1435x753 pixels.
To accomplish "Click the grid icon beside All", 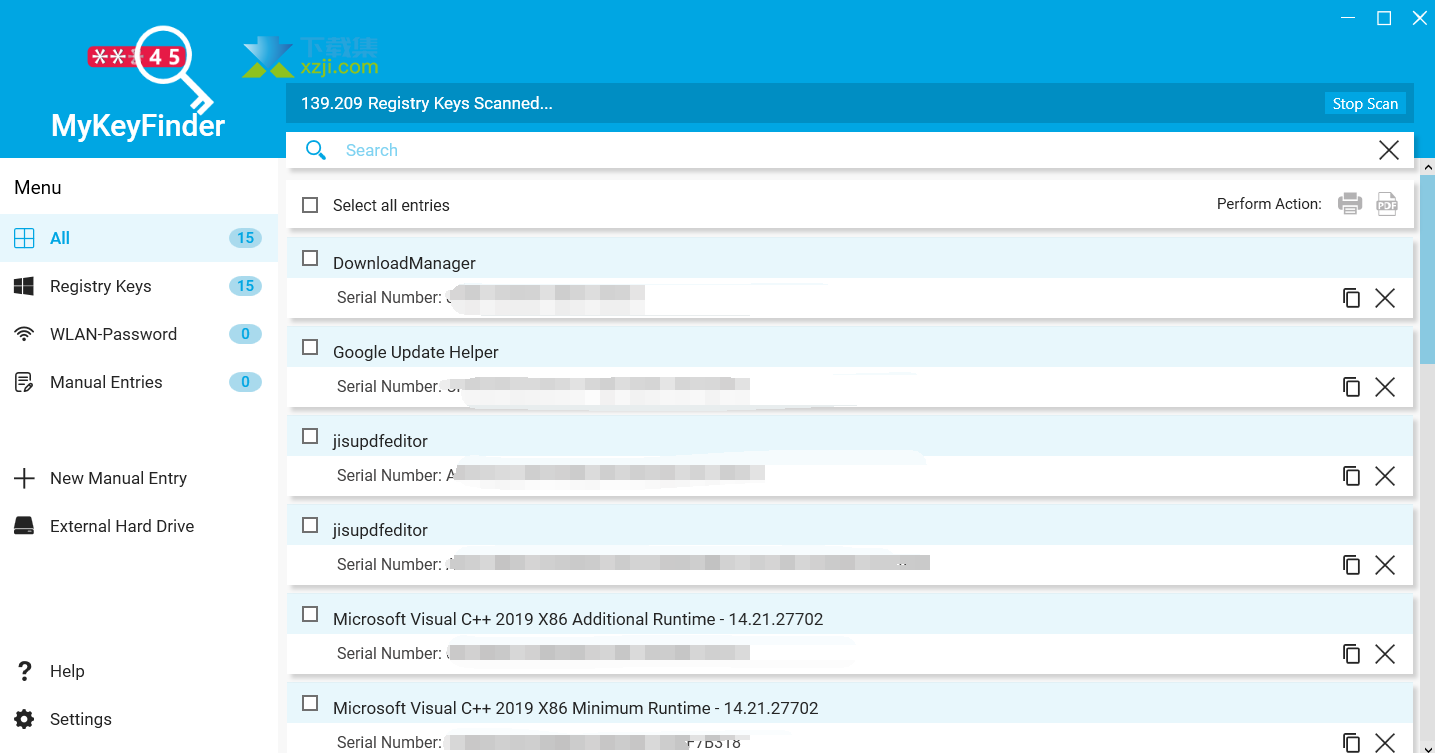I will coord(24,238).
